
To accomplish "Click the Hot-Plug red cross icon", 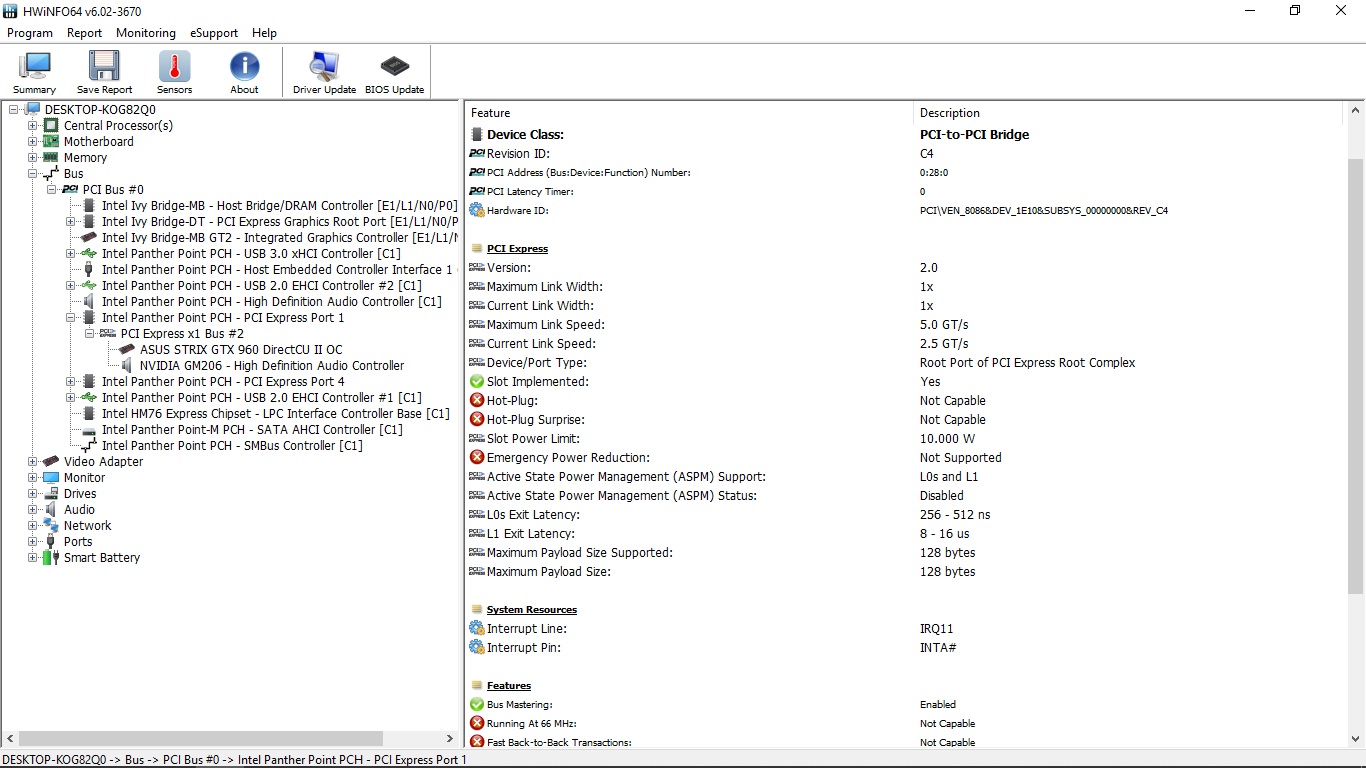I will pos(477,401).
